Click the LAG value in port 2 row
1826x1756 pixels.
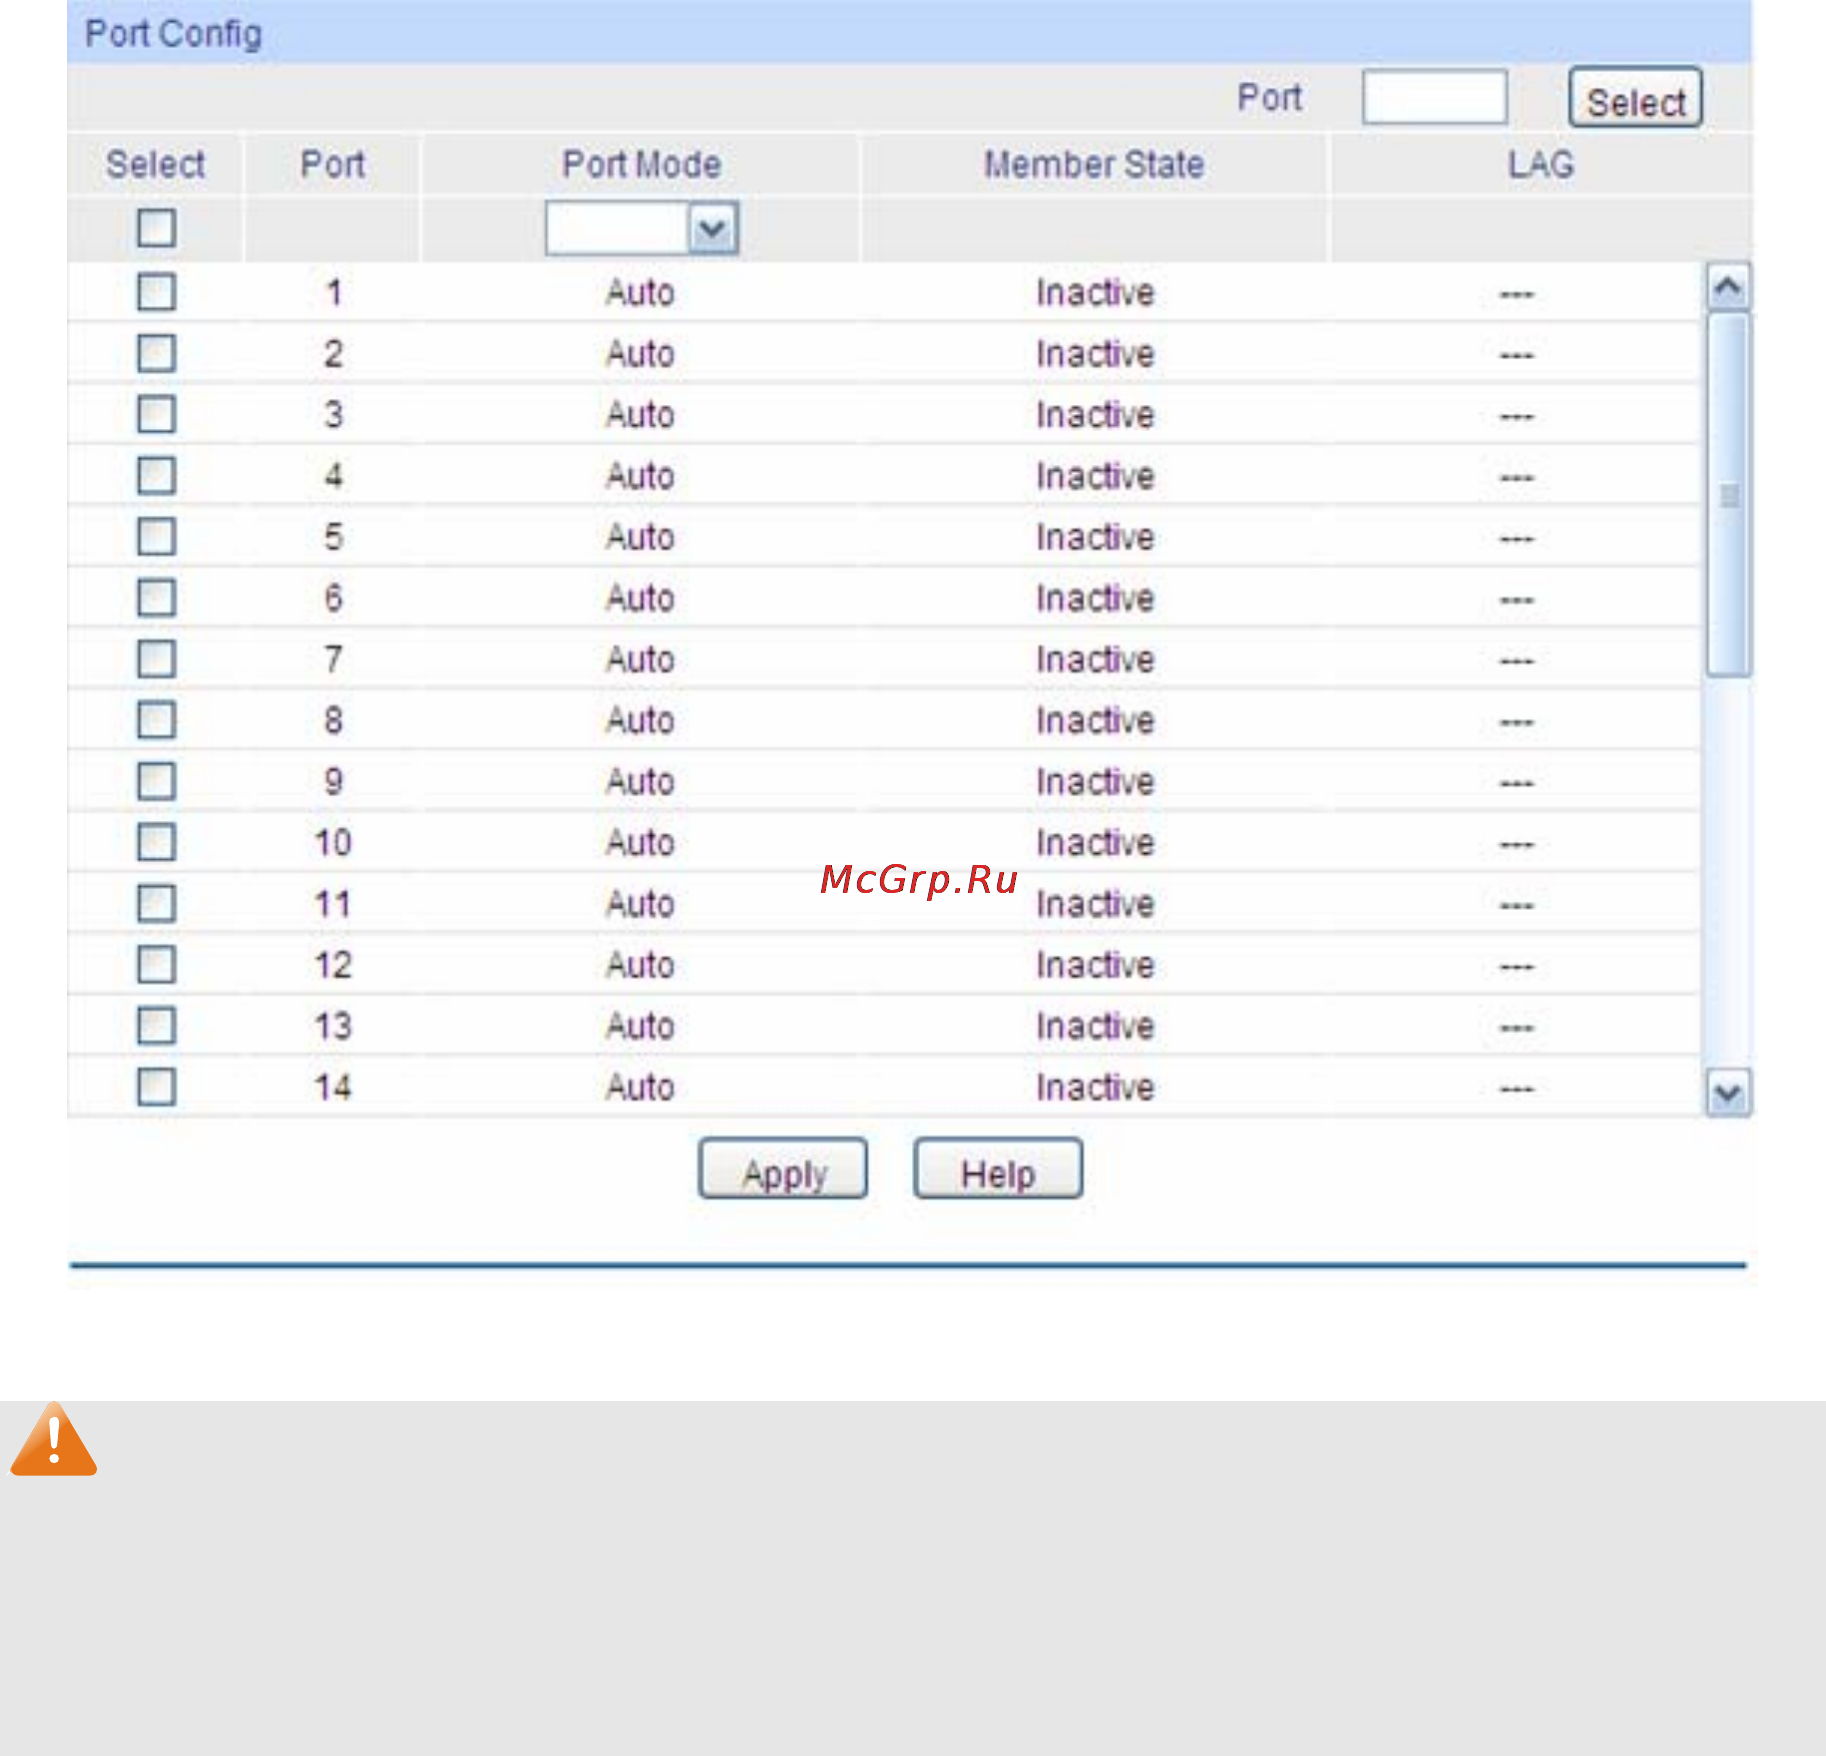[x=1516, y=355]
